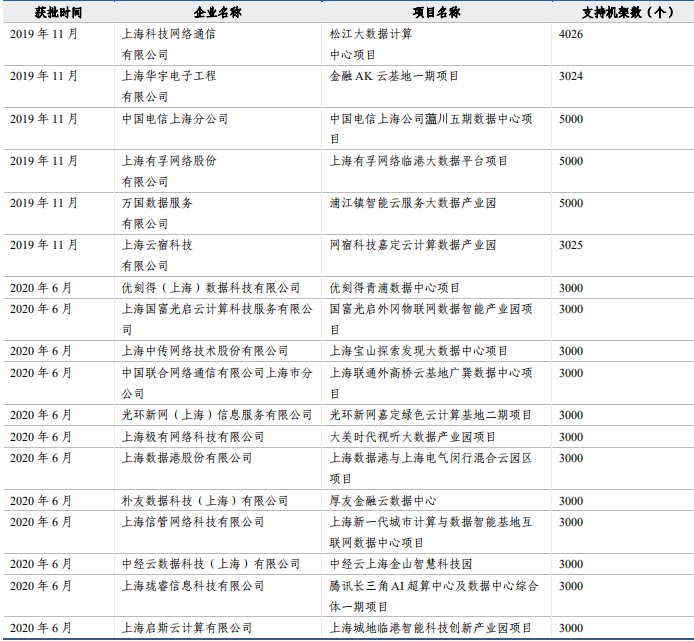Screen dimensions: 694x641
Task: Click 优刻得青浦数据中心项目
Action: [x=394, y=288]
